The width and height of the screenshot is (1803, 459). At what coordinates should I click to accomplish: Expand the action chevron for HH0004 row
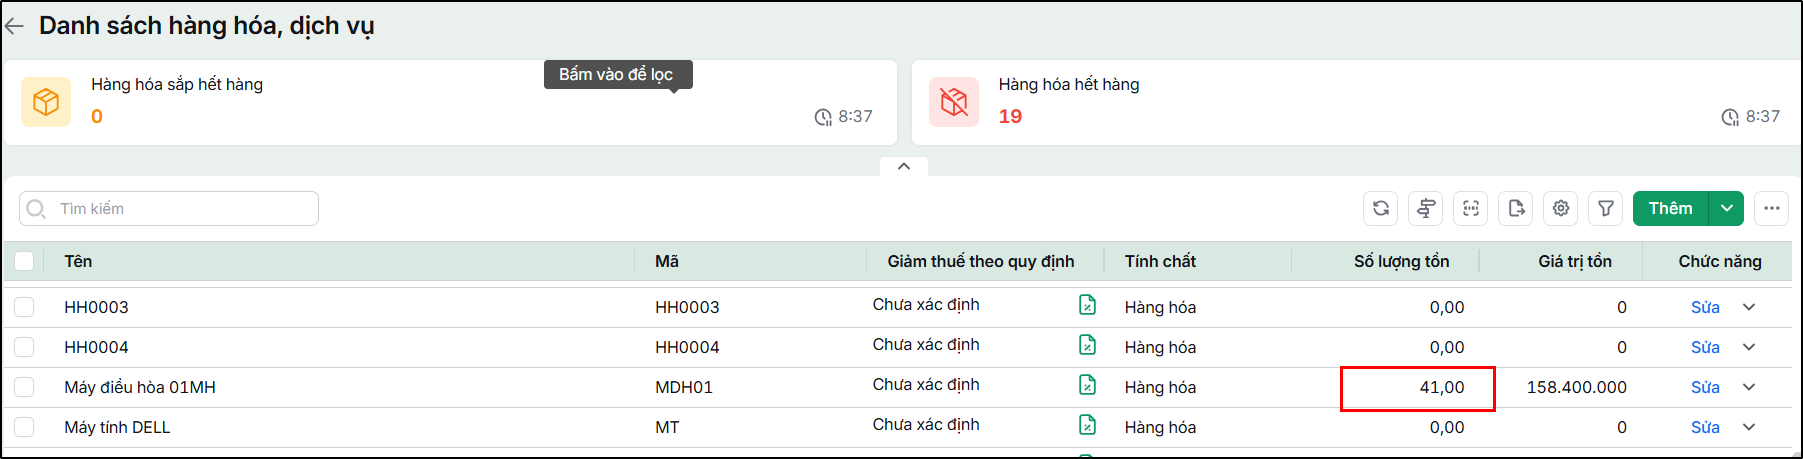click(x=1749, y=347)
